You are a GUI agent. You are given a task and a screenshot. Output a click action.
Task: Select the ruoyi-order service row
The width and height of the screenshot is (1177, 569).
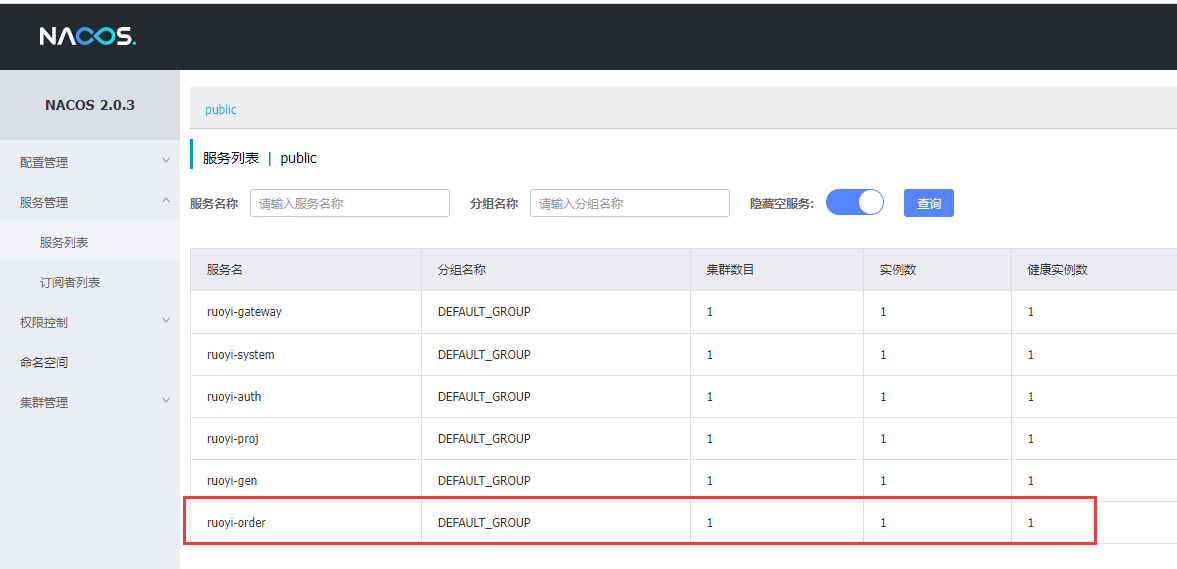pos(236,523)
